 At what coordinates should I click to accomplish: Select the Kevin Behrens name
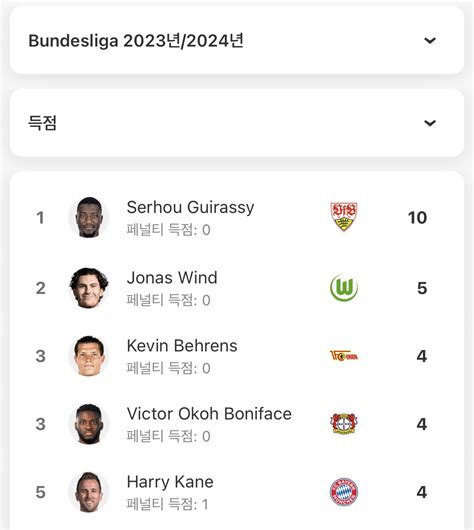pos(182,346)
